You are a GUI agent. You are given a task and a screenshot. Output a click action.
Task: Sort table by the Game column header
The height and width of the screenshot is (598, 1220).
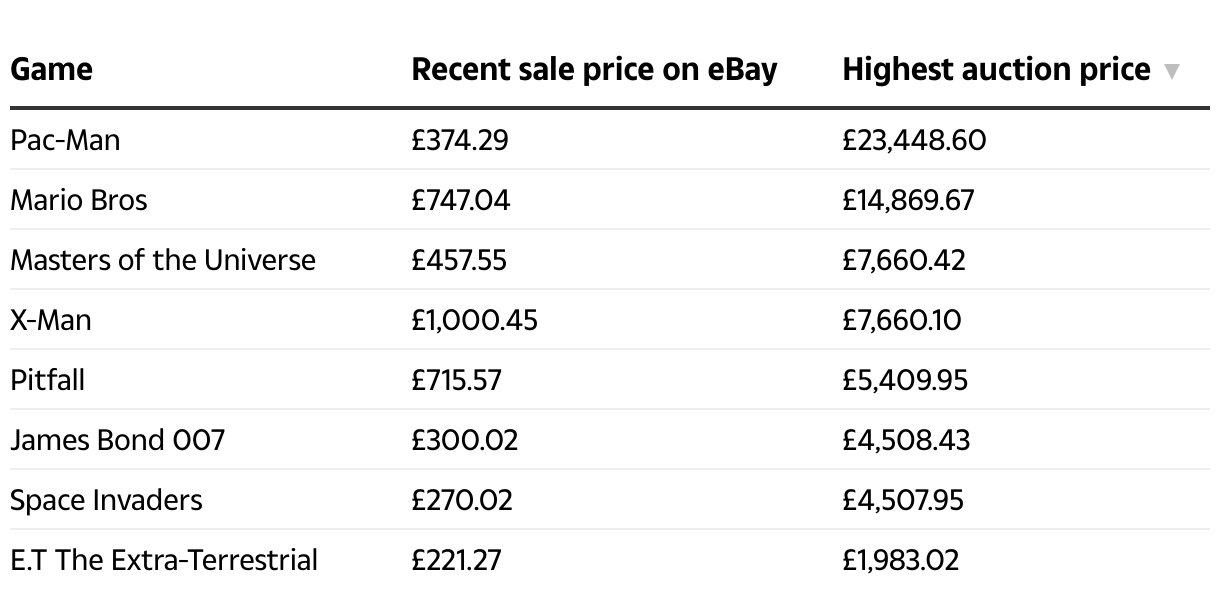point(51,69)
